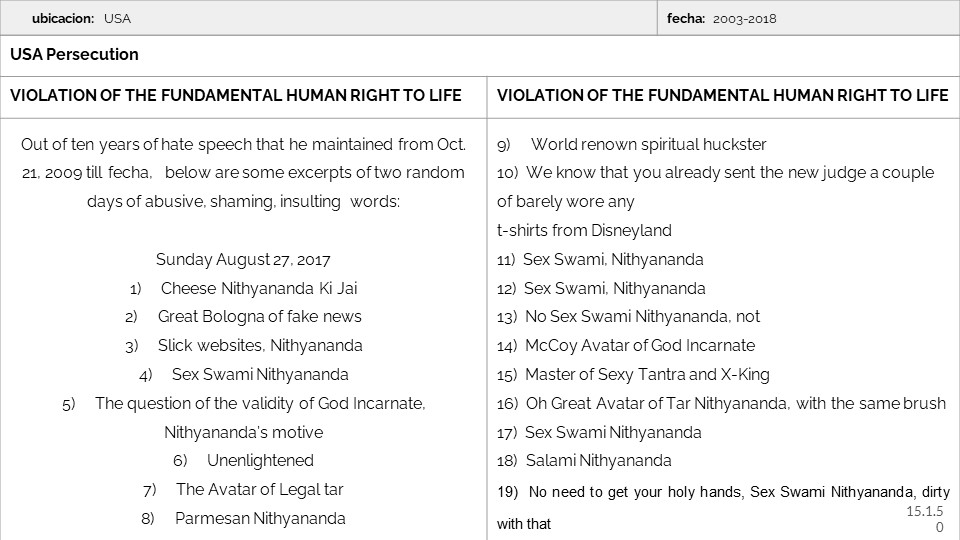This screenshot has height=540, width=960.
Task: Click the Slick websites, Nithyananda entry
Action: [259, 346]
